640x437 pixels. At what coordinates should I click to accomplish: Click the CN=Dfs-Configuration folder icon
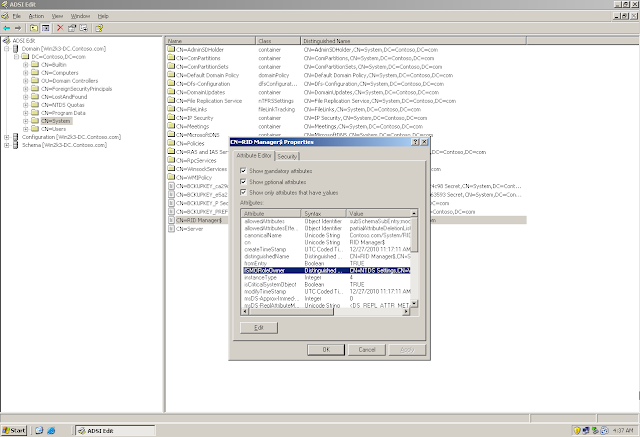171,84
